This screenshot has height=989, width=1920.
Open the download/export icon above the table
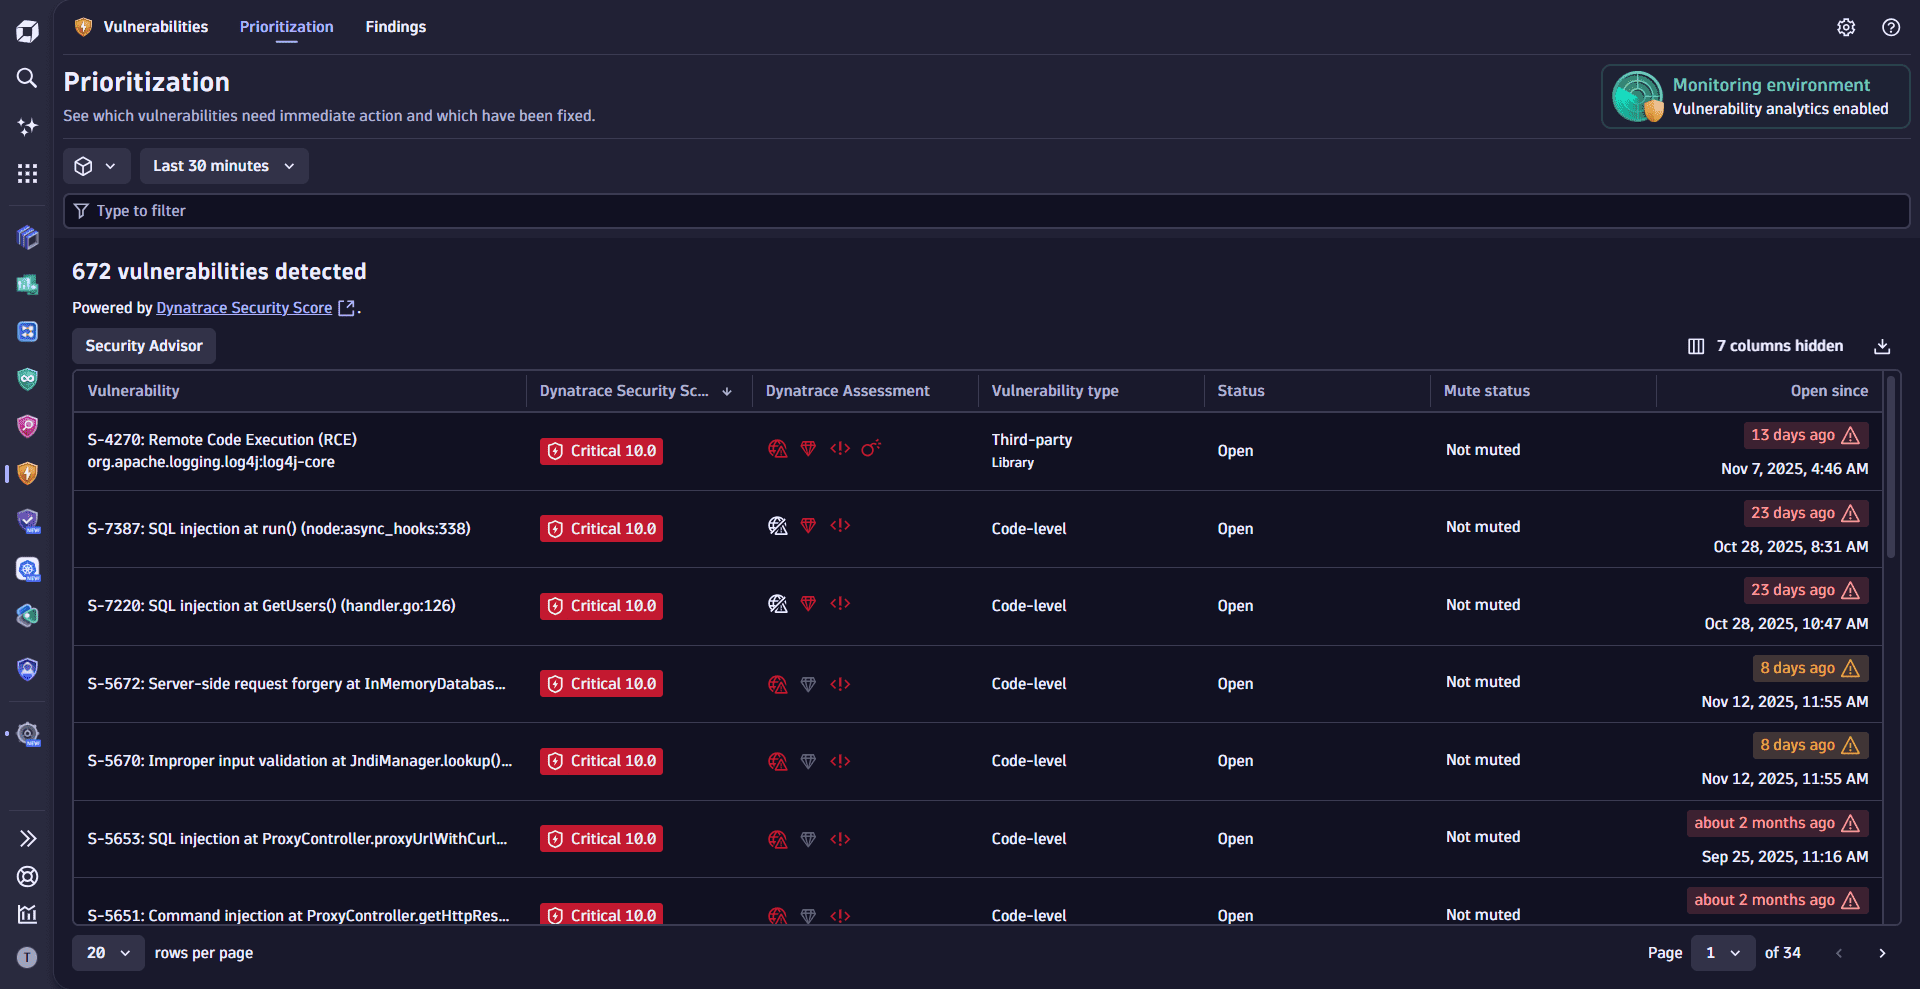coord(1882,346)
